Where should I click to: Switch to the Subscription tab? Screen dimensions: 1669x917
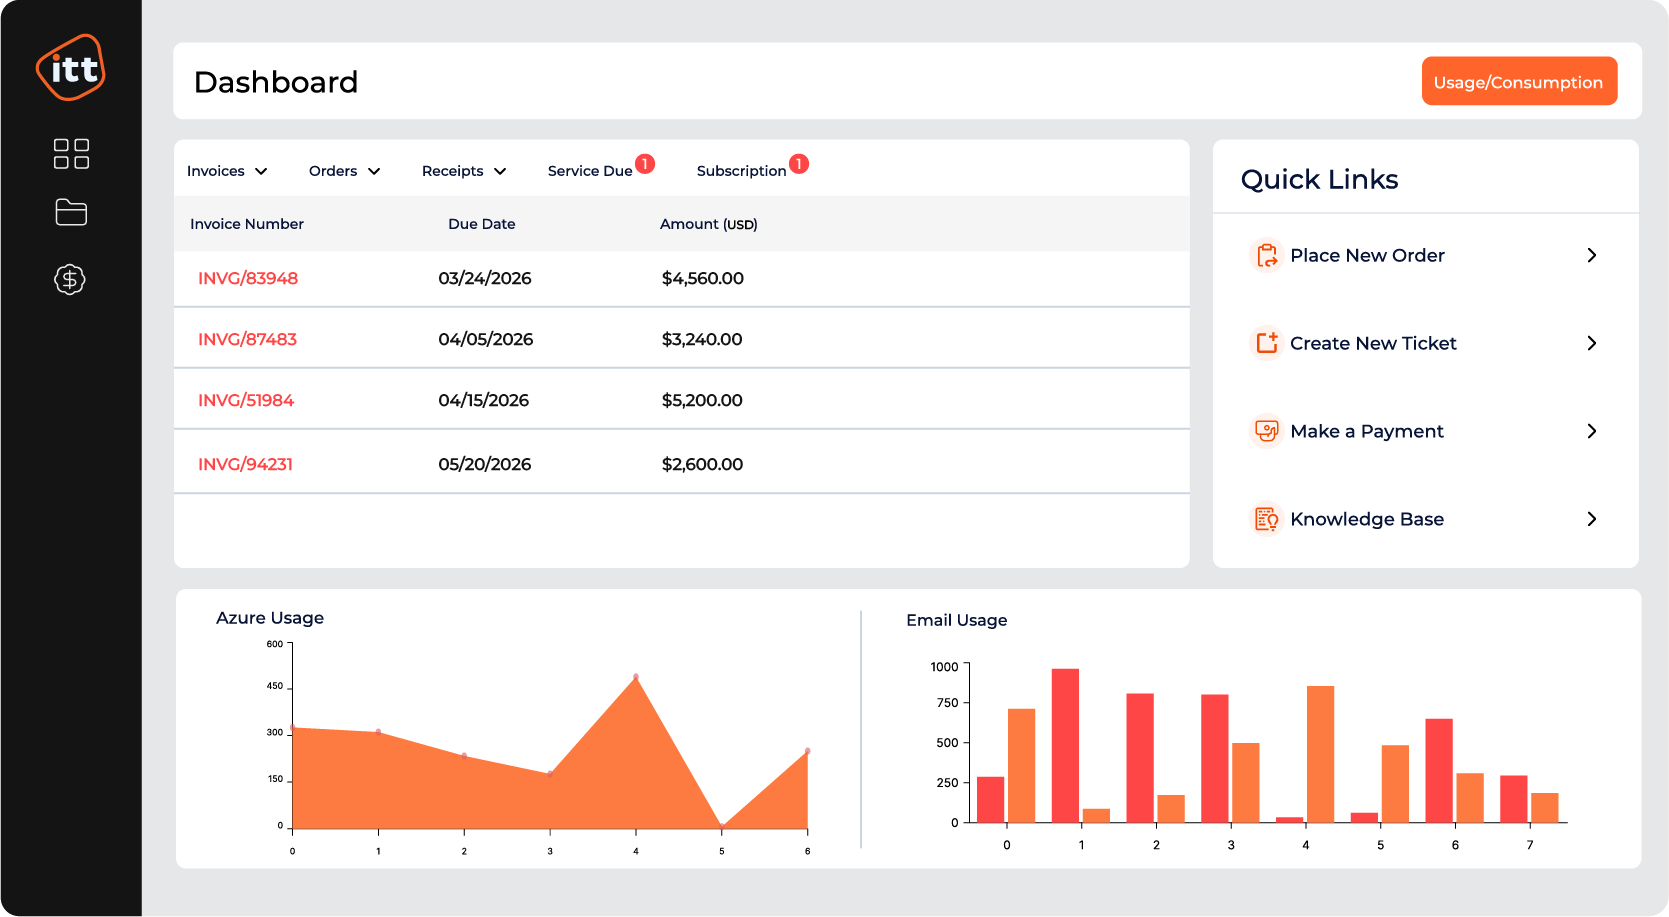[x=741, y=171]
